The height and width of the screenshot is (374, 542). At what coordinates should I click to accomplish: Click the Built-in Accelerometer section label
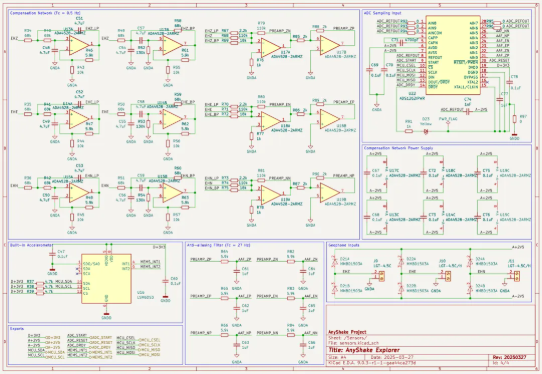click(x=31, y=245)
